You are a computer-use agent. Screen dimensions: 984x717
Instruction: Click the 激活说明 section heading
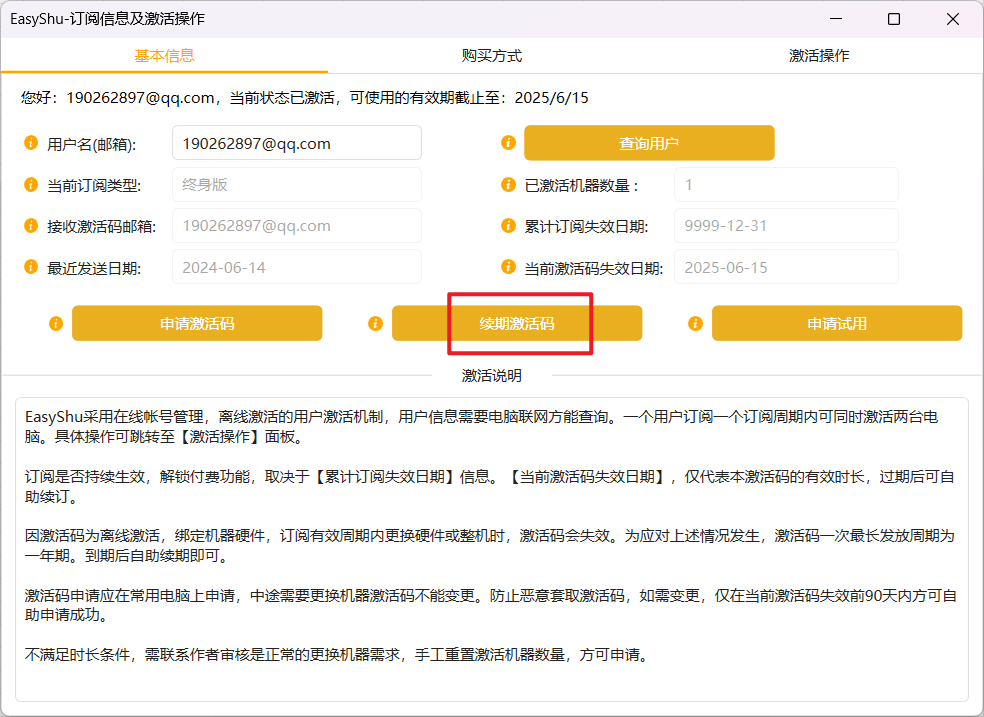click(492, 375)
